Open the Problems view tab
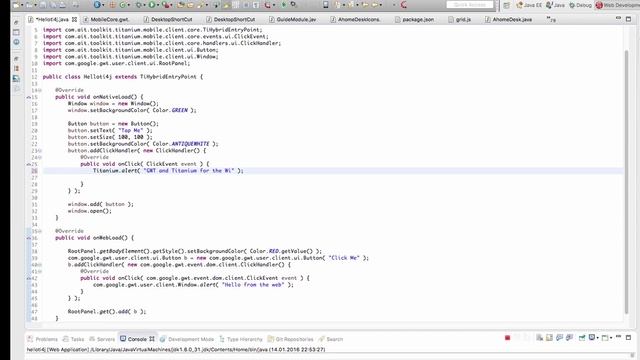Viewport: 640px width, 360px height. tap(43, 339)
